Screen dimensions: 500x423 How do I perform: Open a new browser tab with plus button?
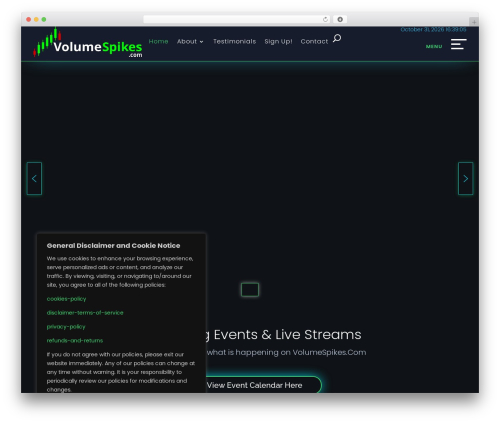474,22
